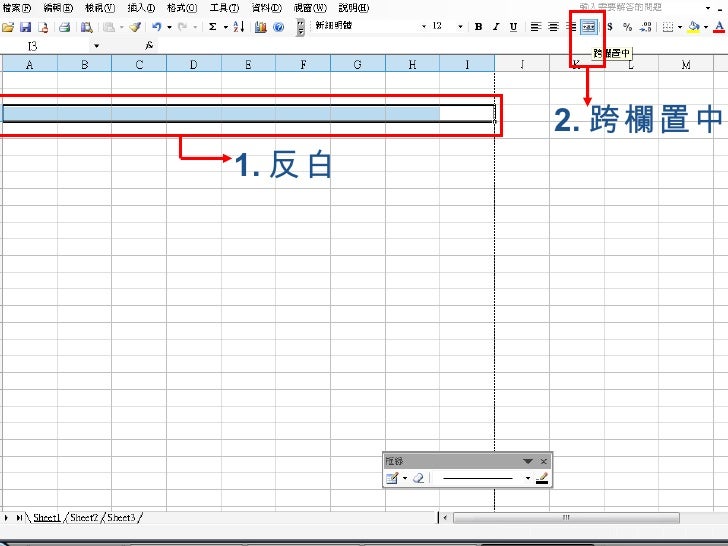Screen dimensions: 728x546
Task: Apply the red font color A
Action: 719,27
